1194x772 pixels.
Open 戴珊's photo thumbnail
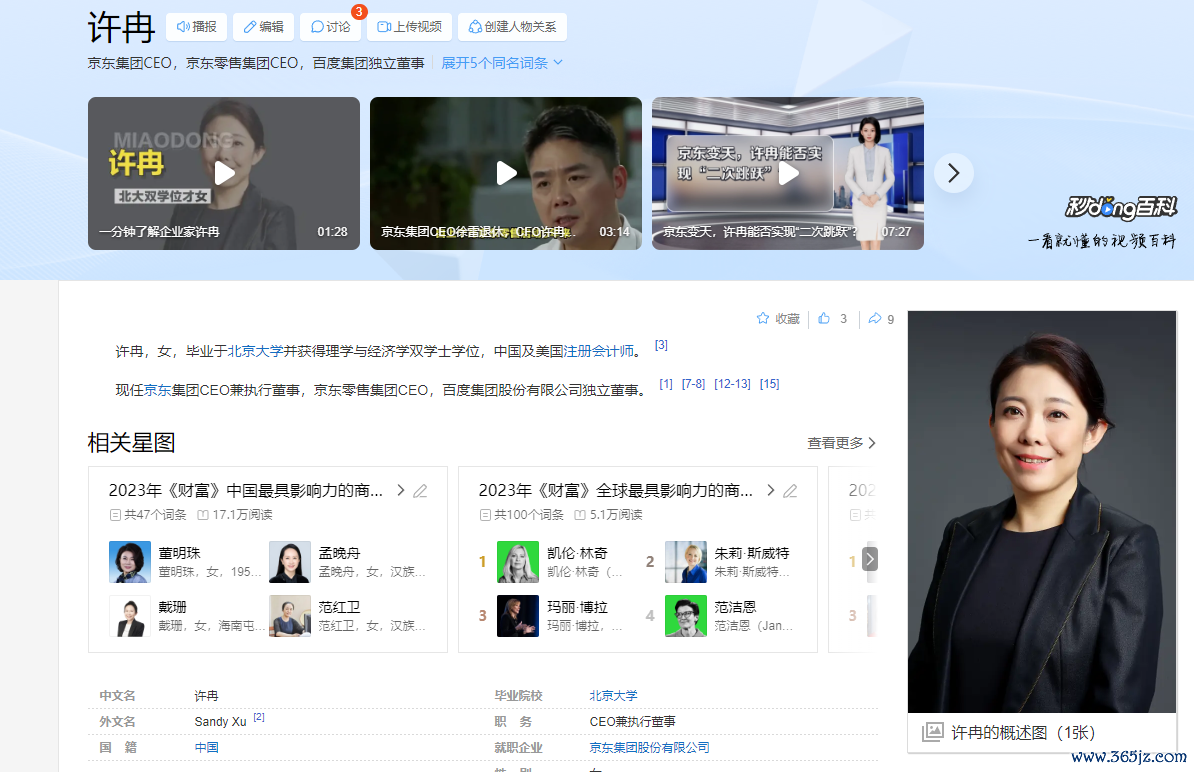coord(129,616)
